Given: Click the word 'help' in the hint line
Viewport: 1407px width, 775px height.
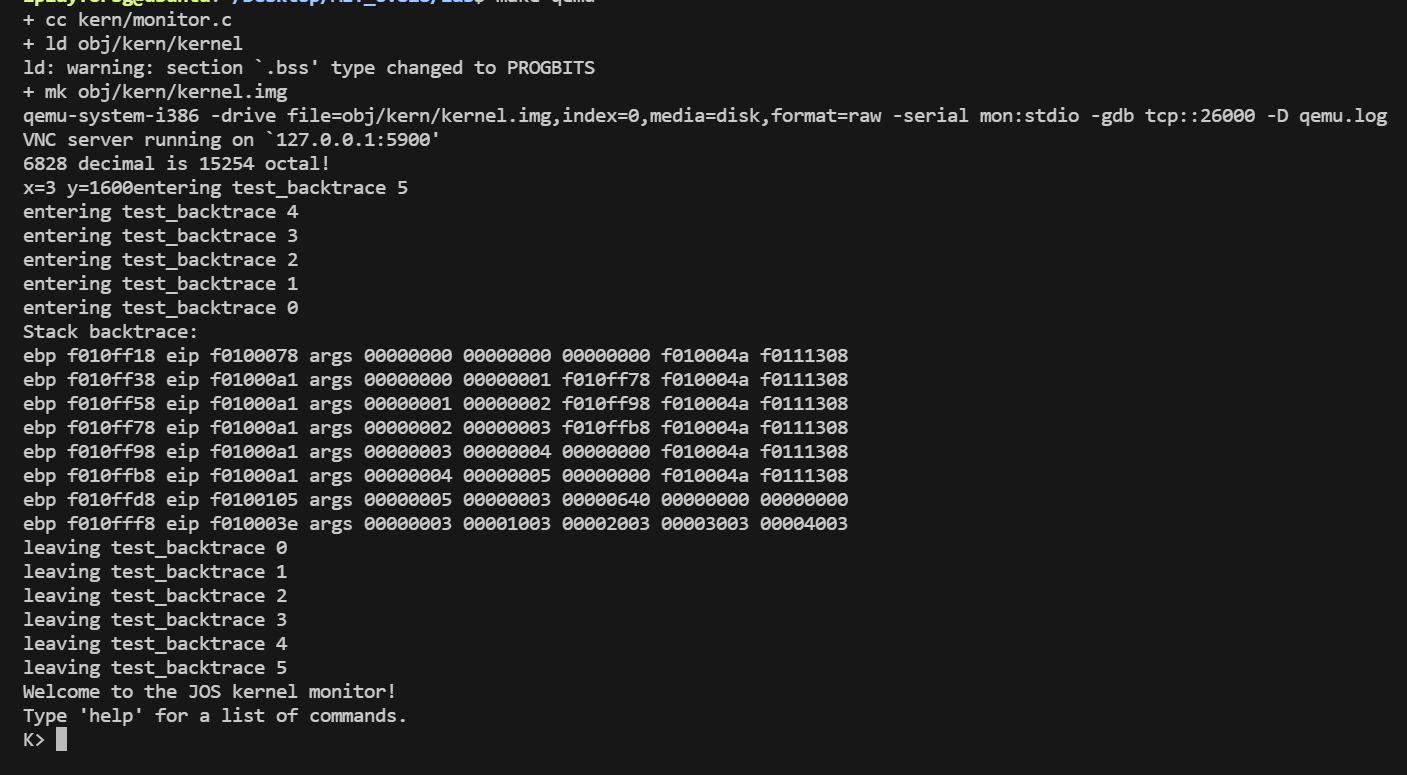Looking at the screenshot, I should [x=105, y=716].
